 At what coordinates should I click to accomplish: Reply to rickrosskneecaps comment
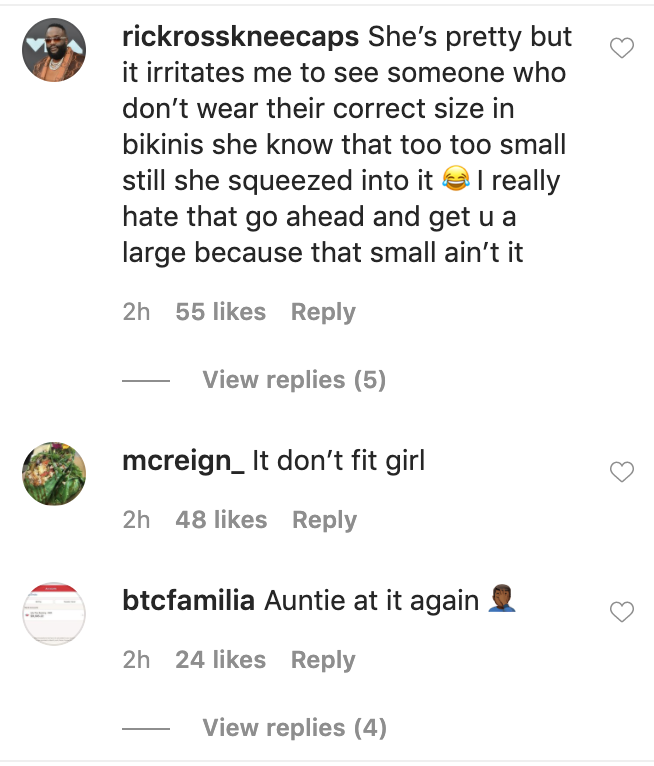pyautogui.click(x=323, y=312)
